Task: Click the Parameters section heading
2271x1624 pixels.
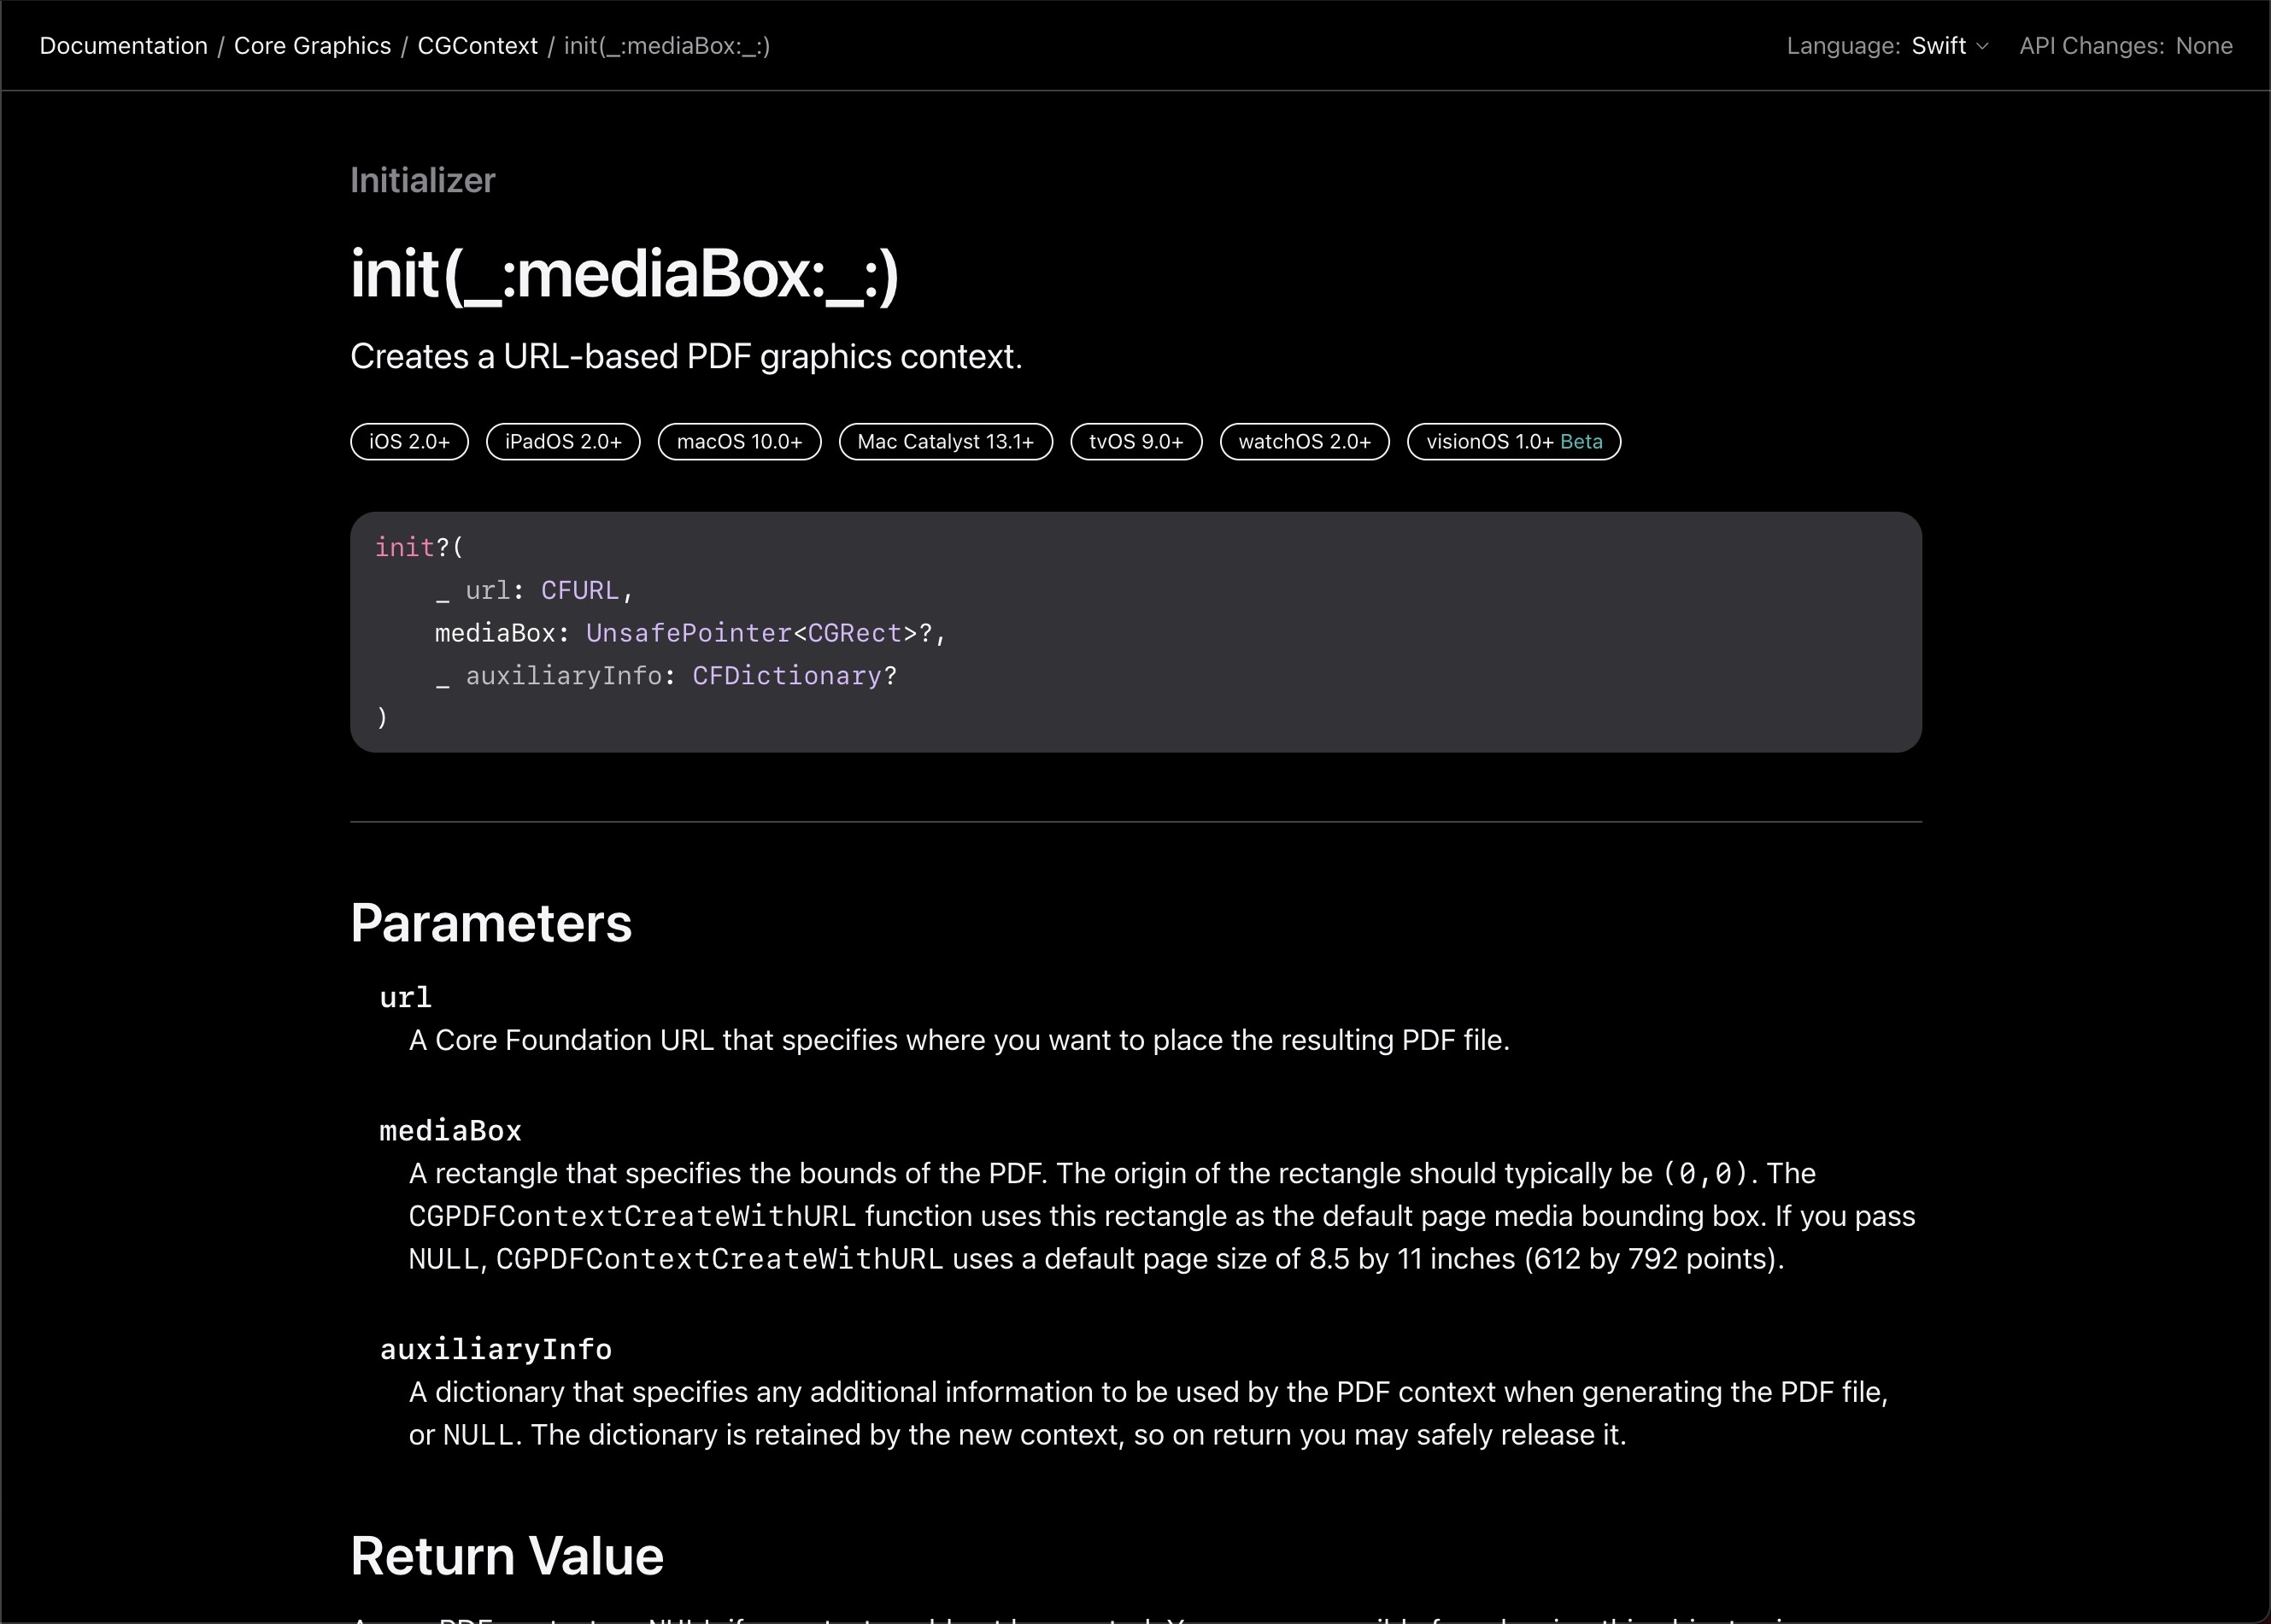Action: [x=491, y=923]
